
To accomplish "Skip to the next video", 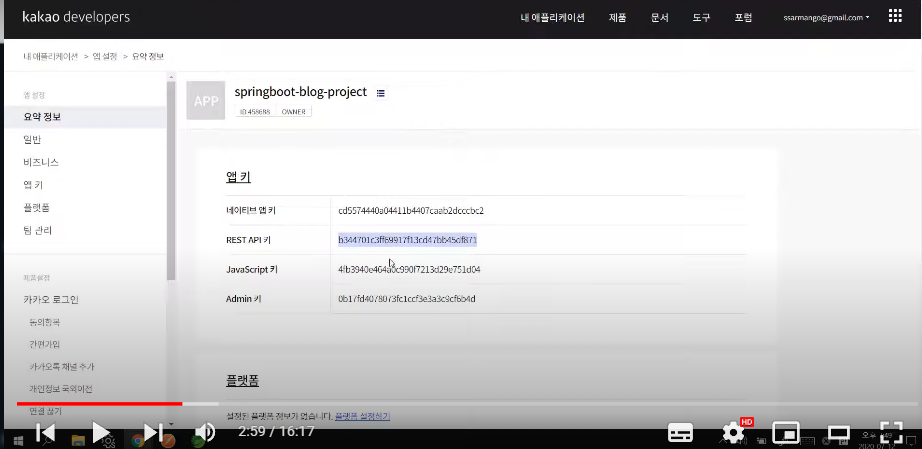I will (x=153, y=433).
